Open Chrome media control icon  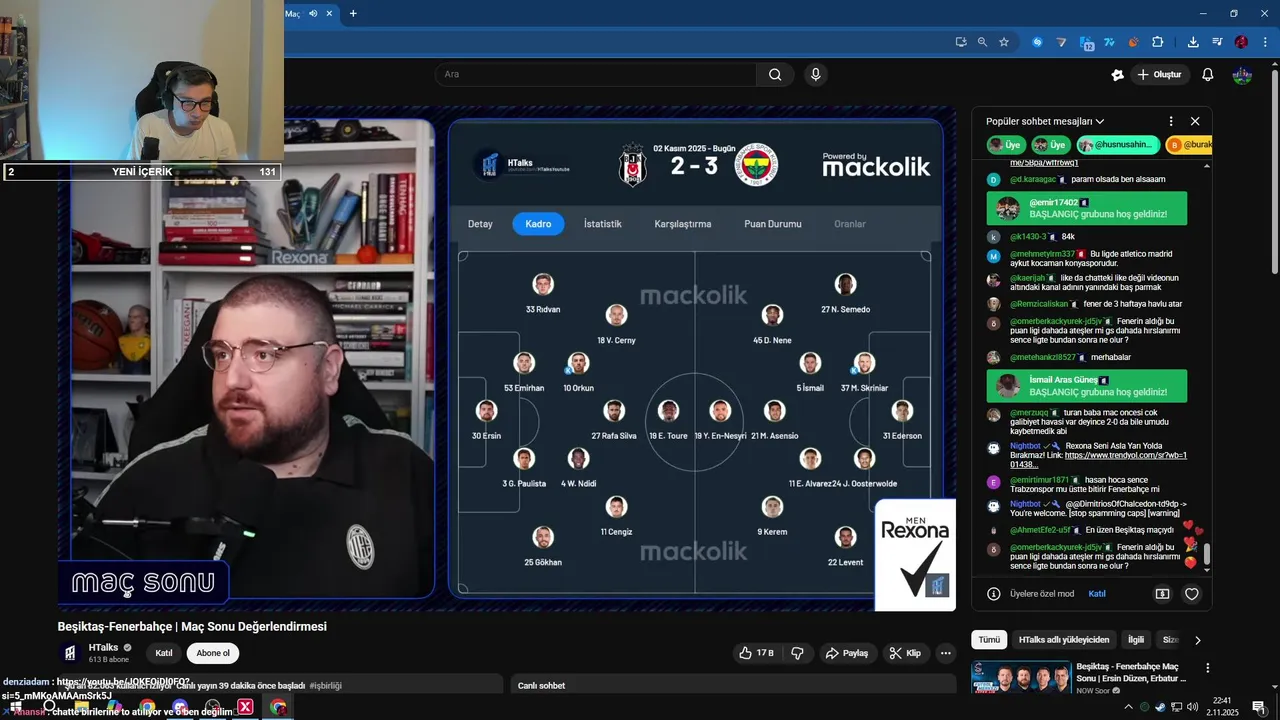(x=1217, y=42)
